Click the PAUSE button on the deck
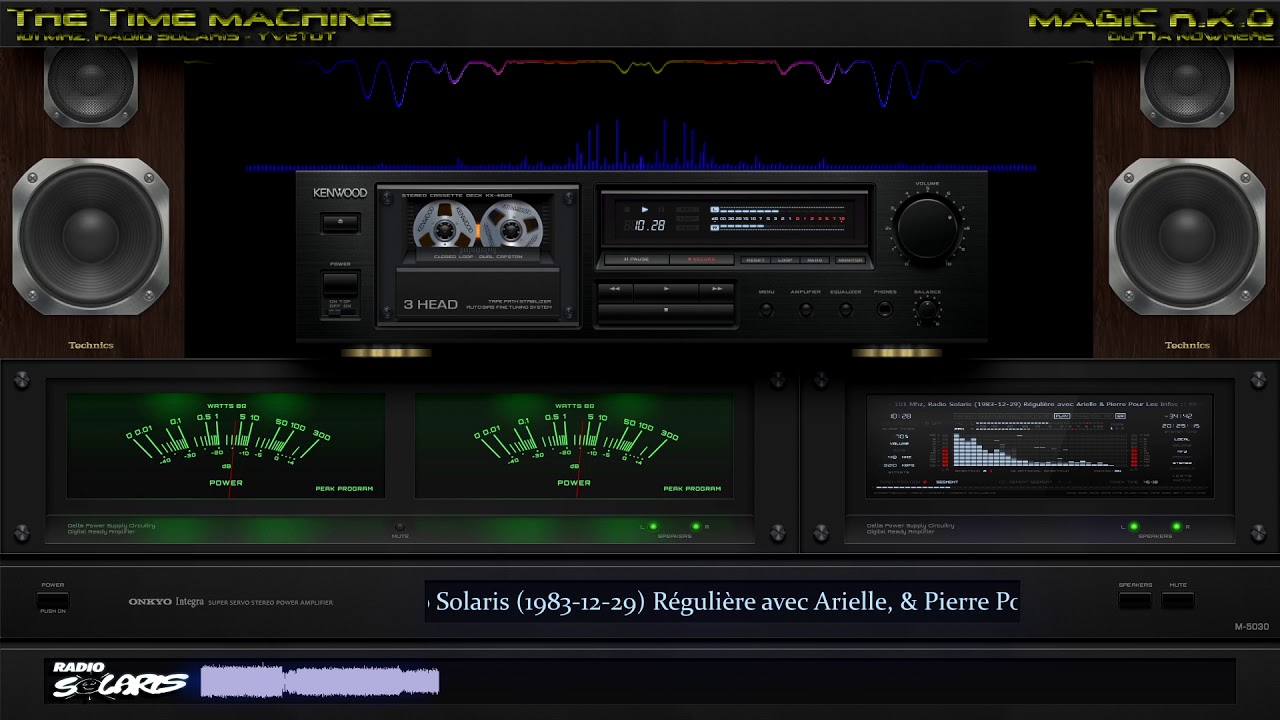Viewport: 1280px width, 720px height. 636,260
